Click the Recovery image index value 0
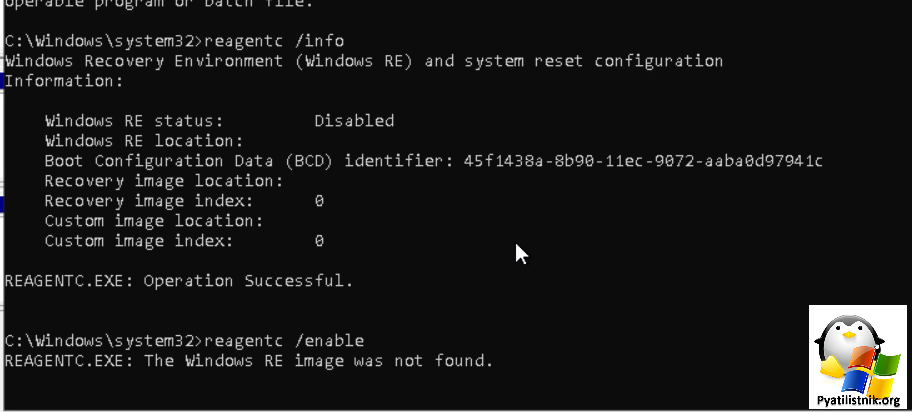Screen dimensions: 912x412 click(319, 201)
